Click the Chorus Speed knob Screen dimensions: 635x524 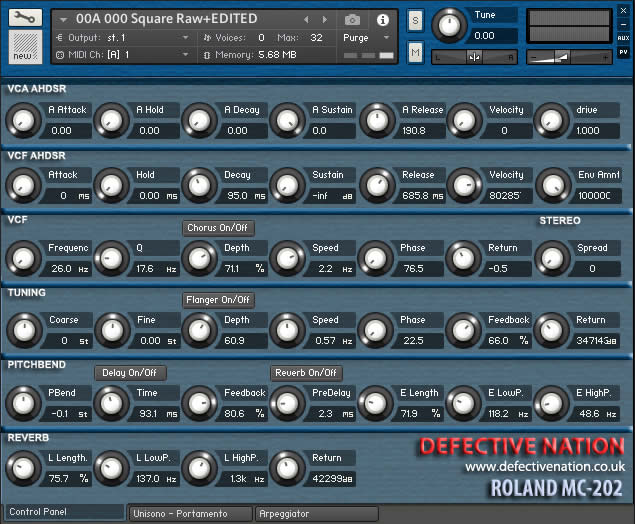coord(288,258)
